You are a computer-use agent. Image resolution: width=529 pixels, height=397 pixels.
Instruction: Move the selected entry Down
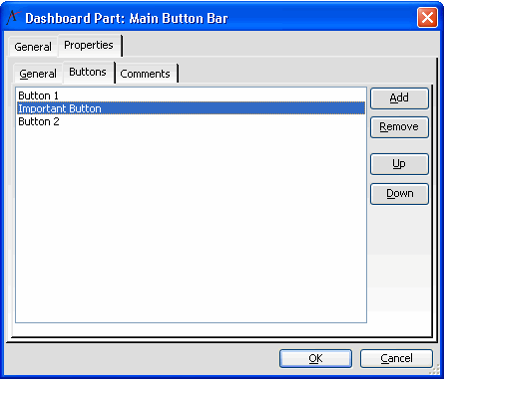[x=399, y=194]
